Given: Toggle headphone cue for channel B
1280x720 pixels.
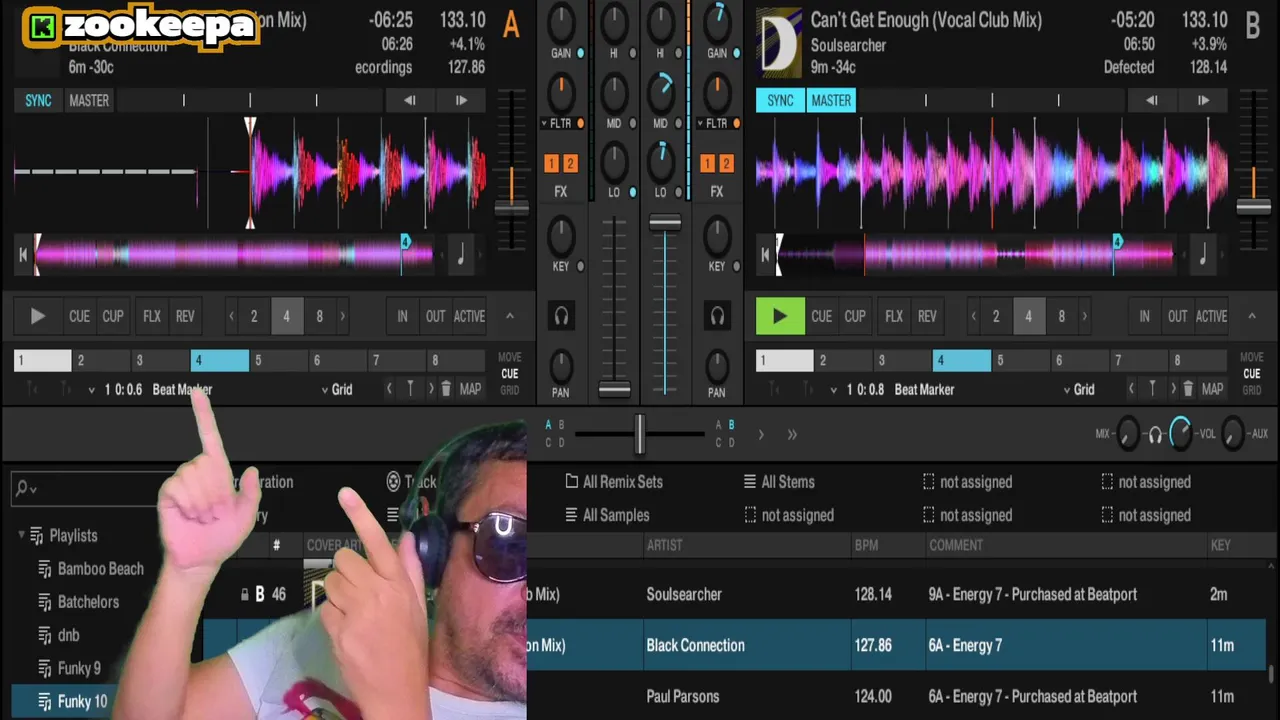Looking at the screenshot, I should pyautogui.click(x=717, y=316).
